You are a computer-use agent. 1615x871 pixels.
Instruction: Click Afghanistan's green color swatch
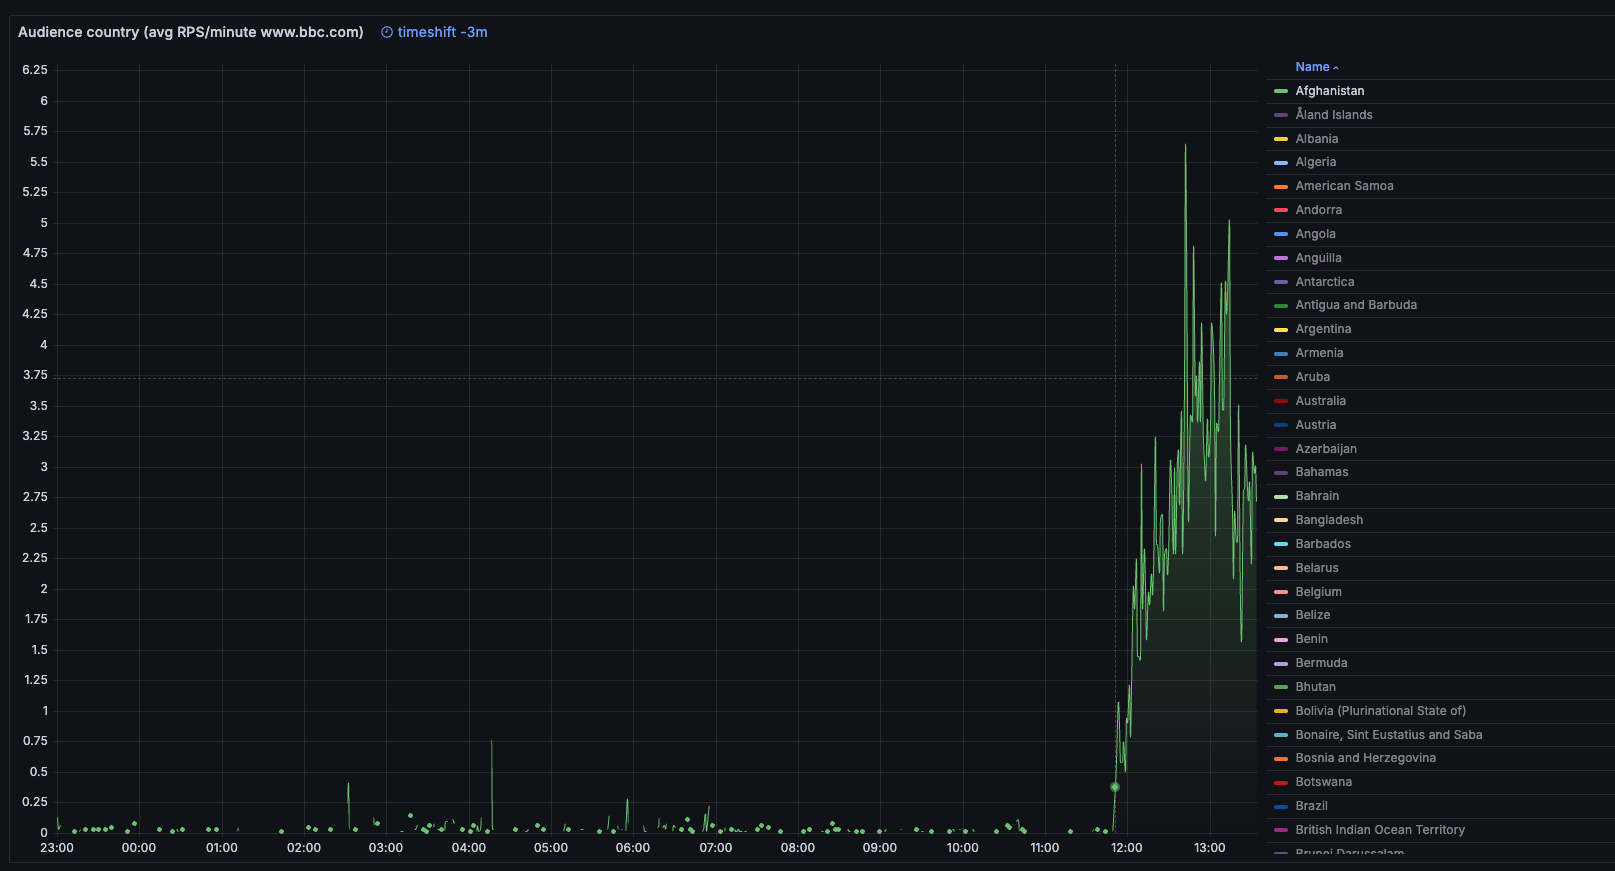1281,91
